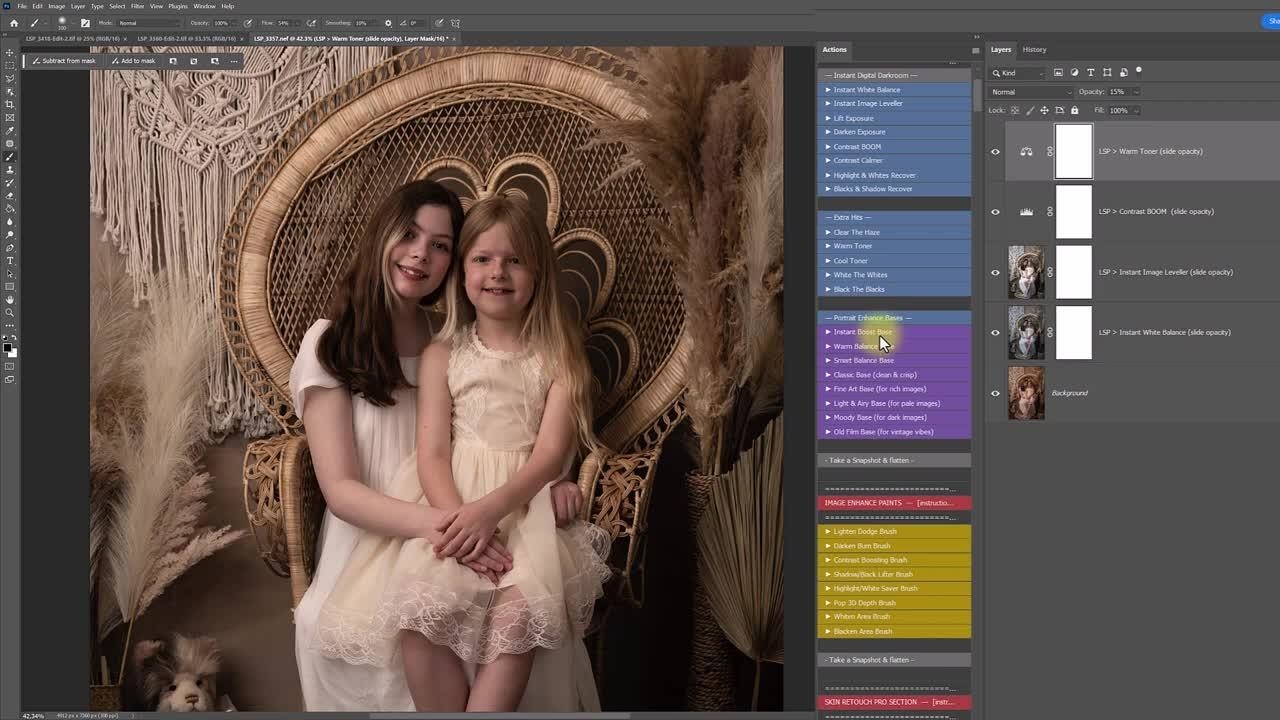The height and width of the screenshot is (720, 1280).
Task: Select the Type tool
Action: tap(10, 261)
